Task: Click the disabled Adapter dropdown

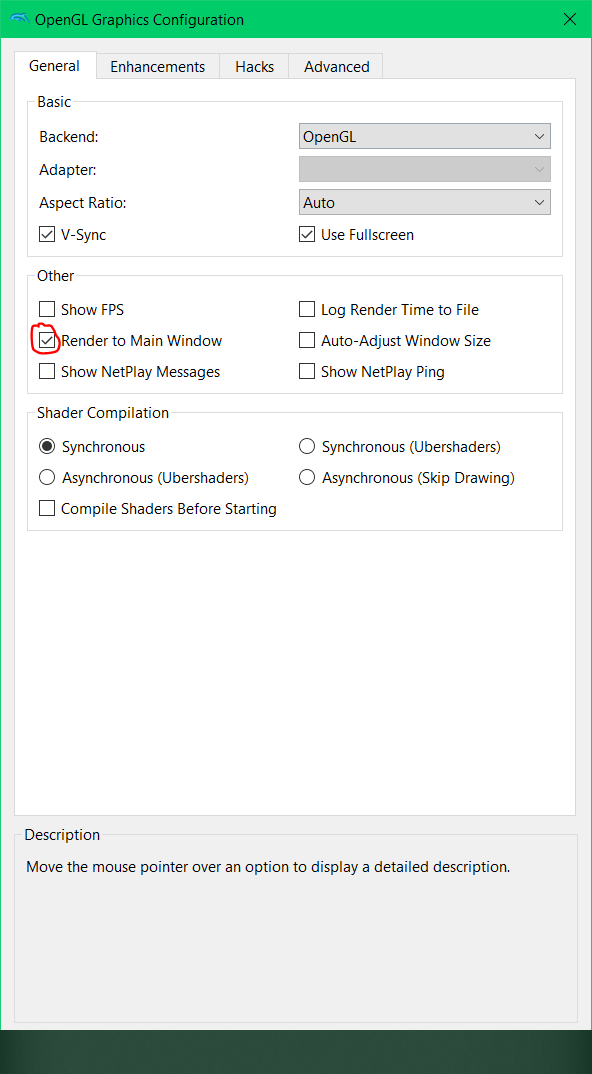Action: click(x=425, y=169)
